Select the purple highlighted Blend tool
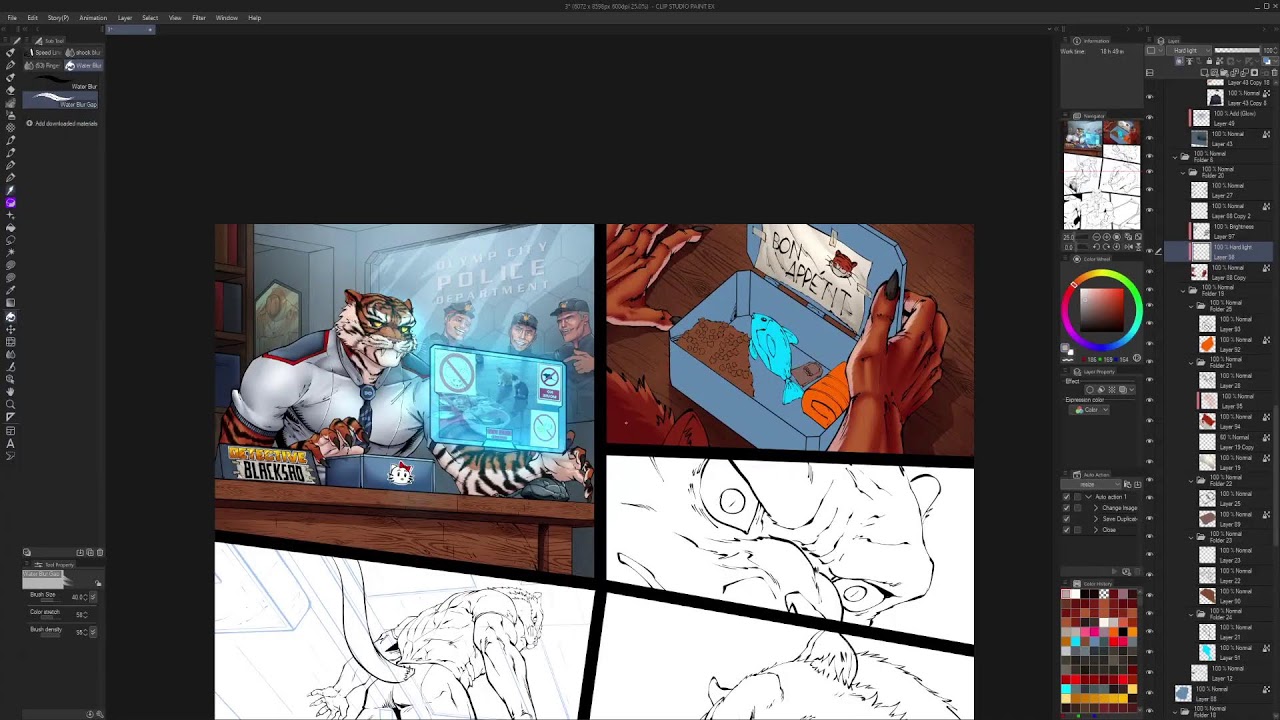 [10, 202]
